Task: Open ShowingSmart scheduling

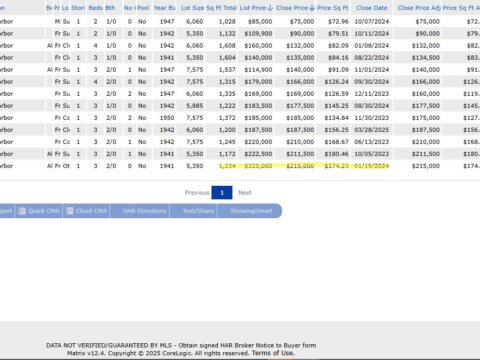Action: click(x=250, y=211)
